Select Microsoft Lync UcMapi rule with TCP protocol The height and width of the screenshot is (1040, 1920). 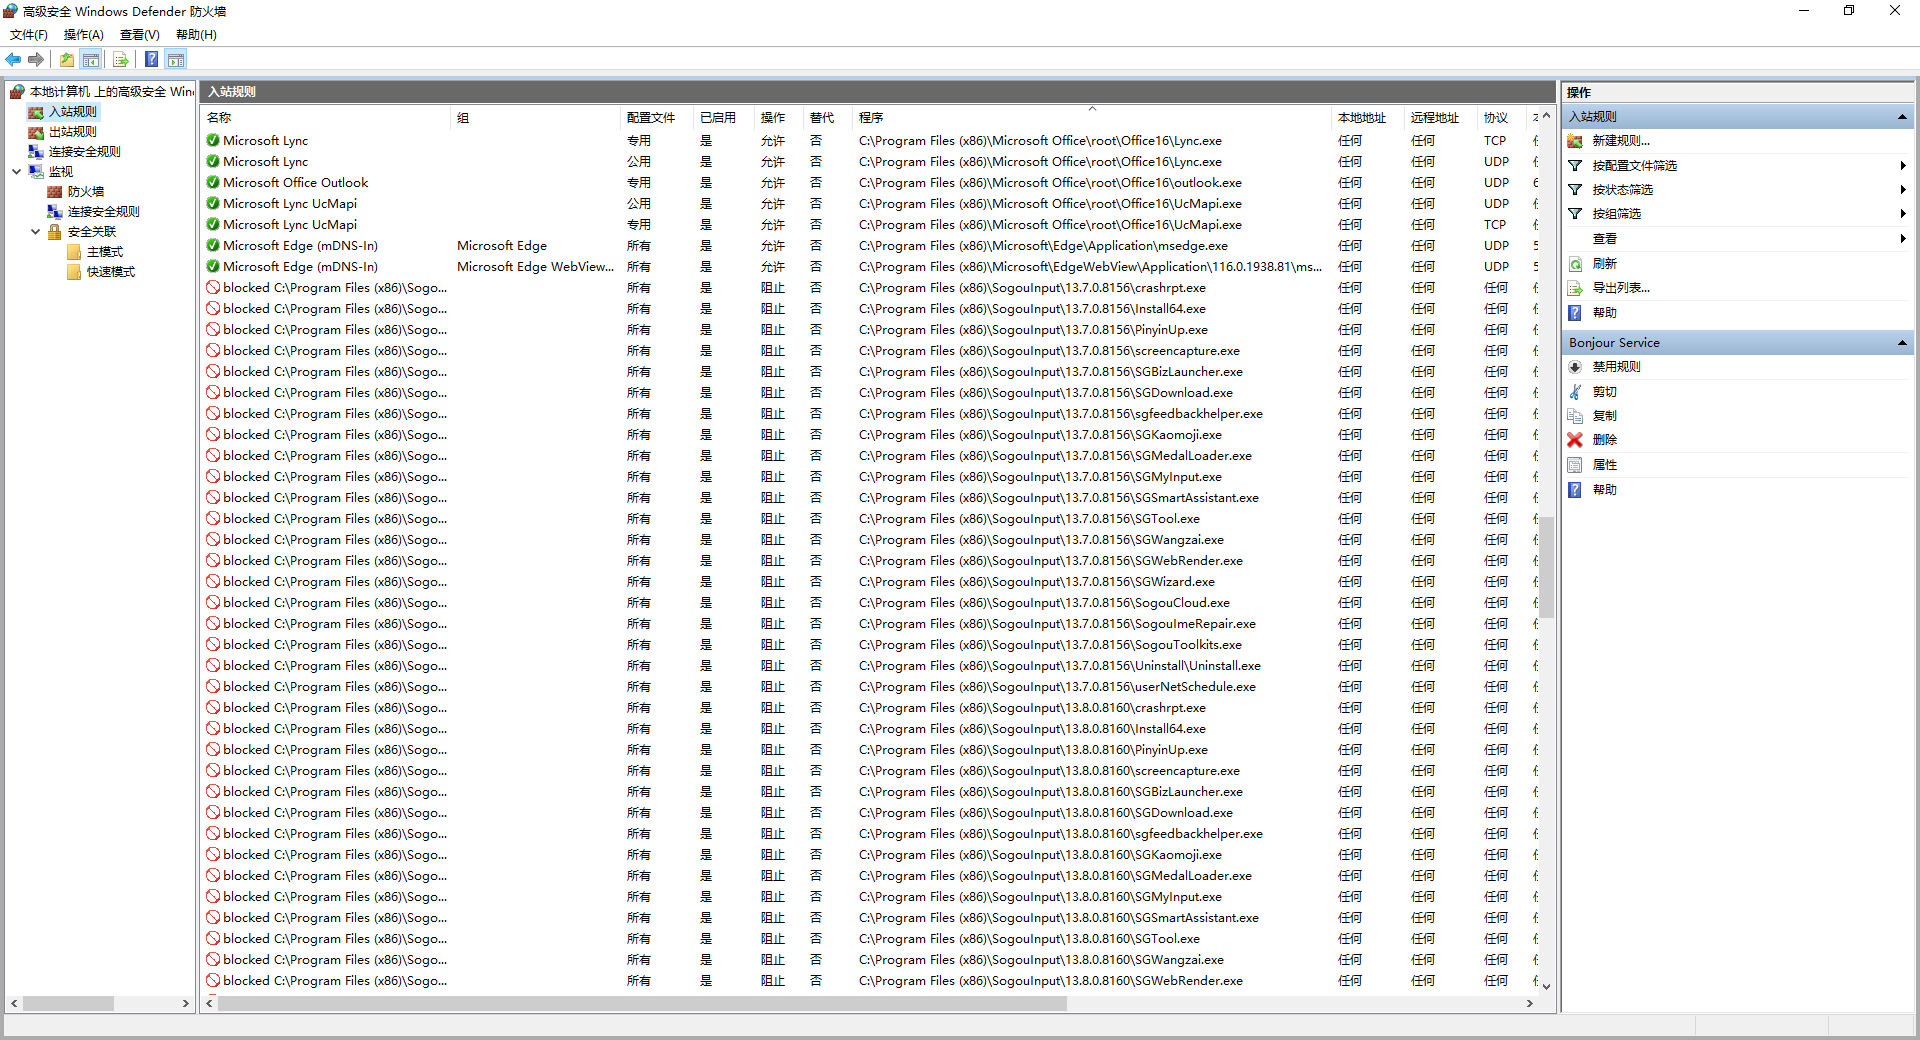pyautogui.click(x=870, y=225)
